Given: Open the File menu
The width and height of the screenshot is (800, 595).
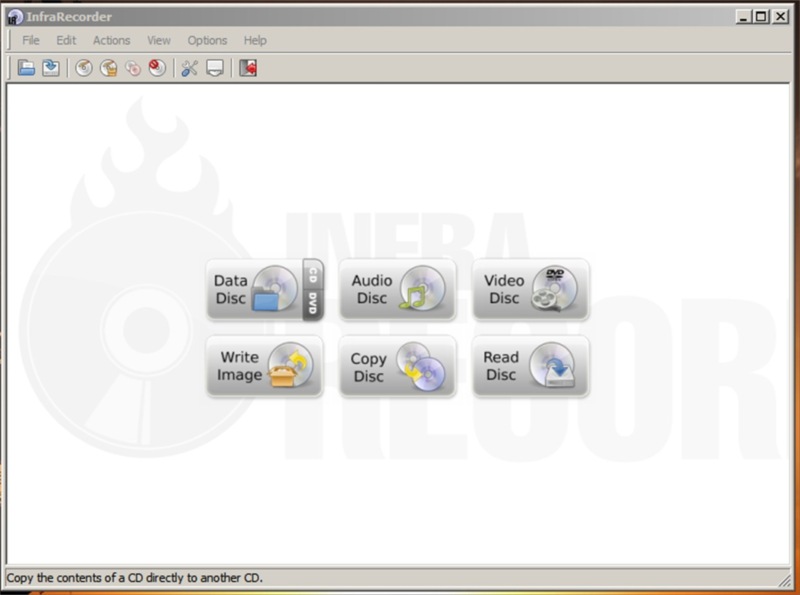Looking at the screenshot, I should pyautogui.click(x=31, y=40).
